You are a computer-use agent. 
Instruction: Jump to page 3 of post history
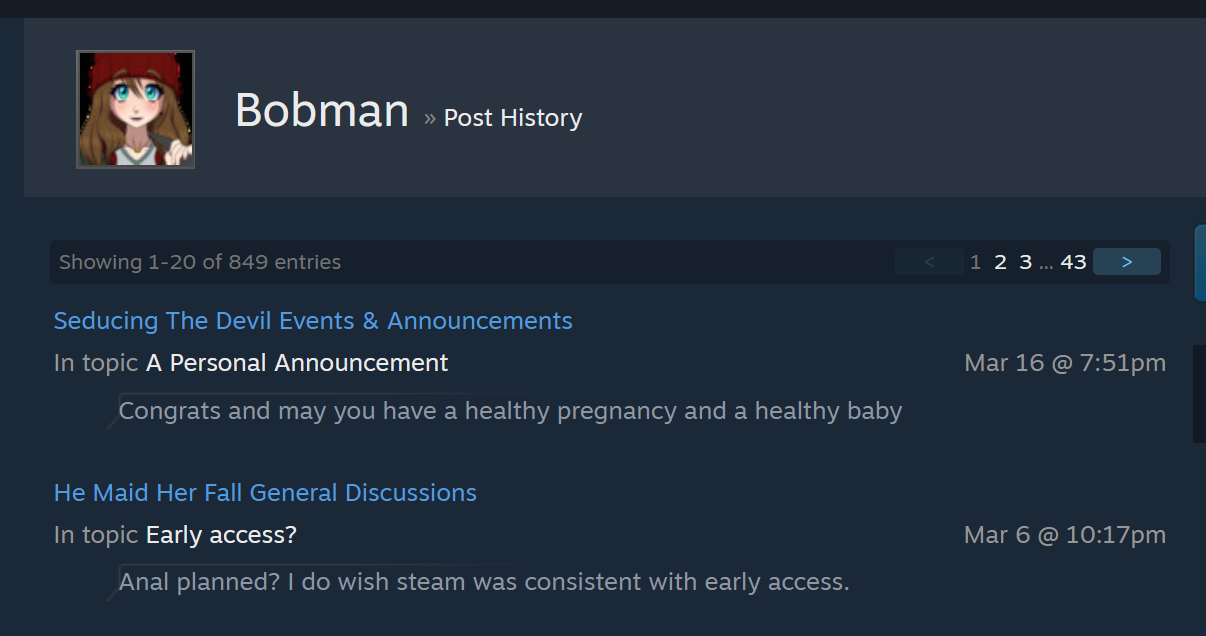click(1025, 262)
